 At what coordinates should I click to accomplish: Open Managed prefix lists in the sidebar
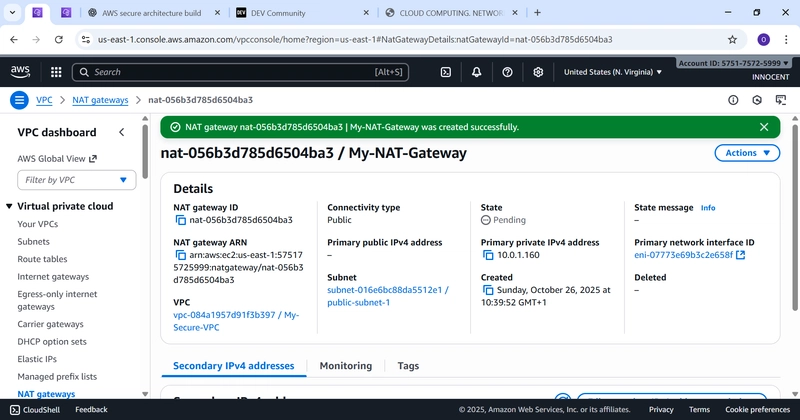click(57, 377)
